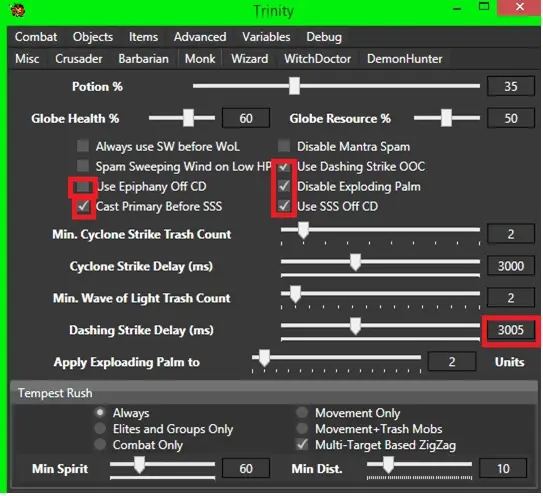
Task: Switch to the Wizard class tab
Action: point(249,59)
